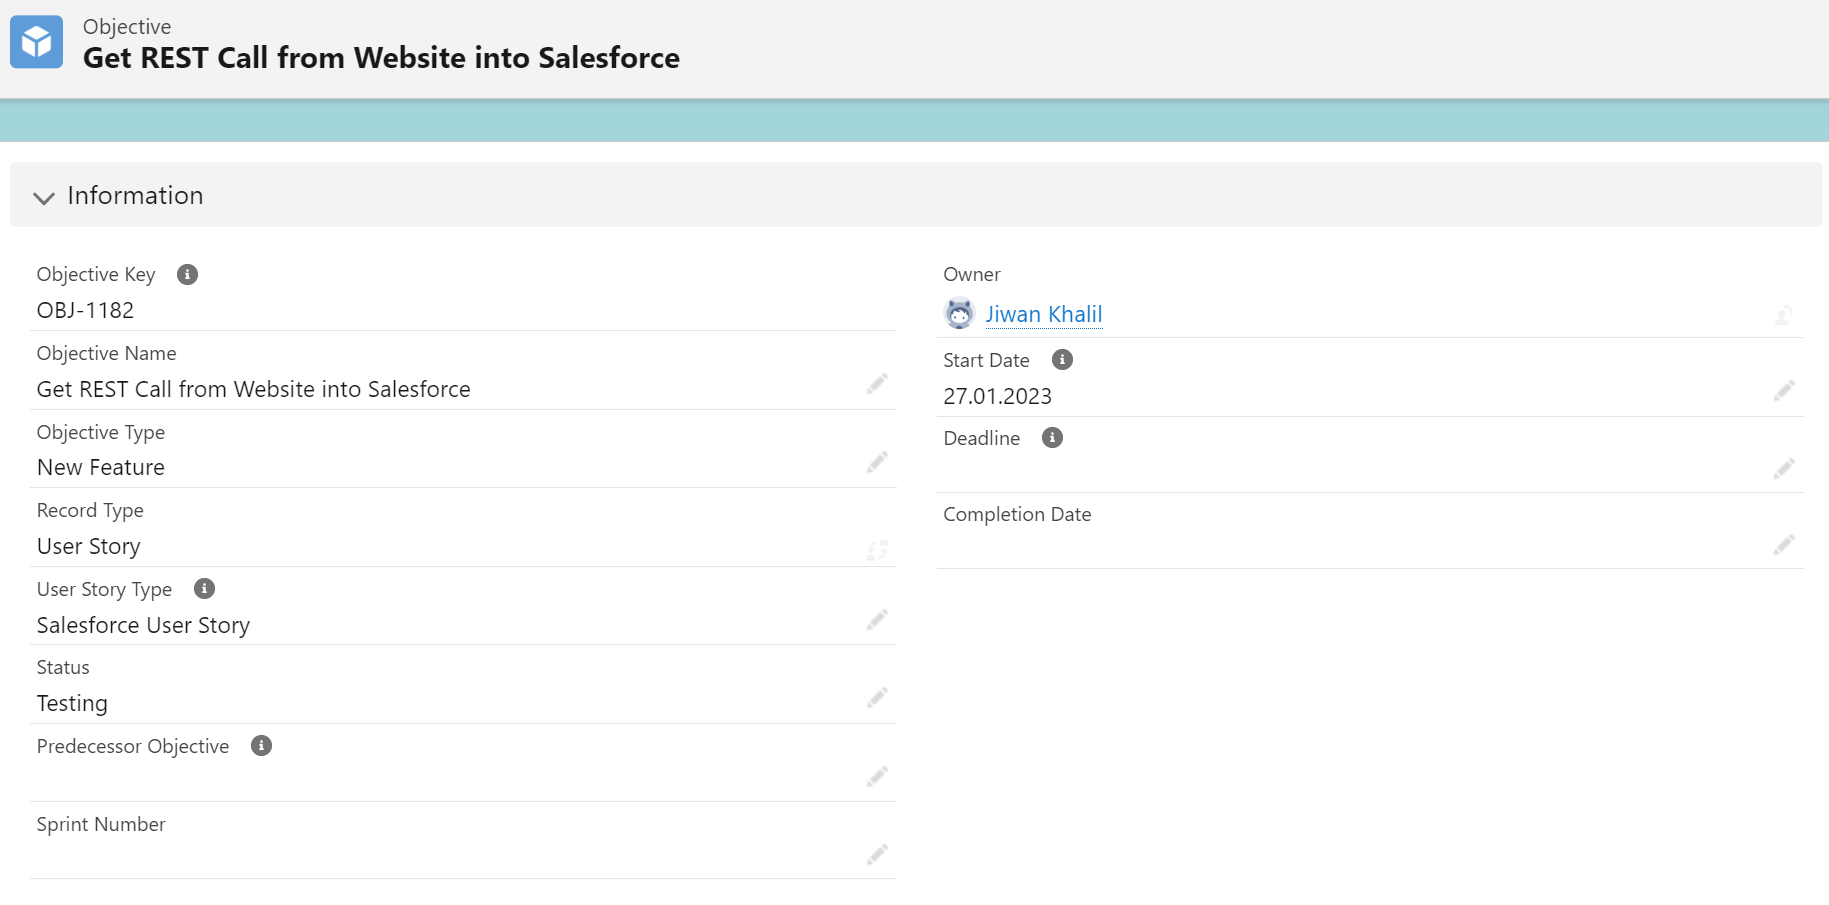Screen dimensions: 1829x905
Task: Edit Deadline field pencil icon
Action: click(1784, 469)
